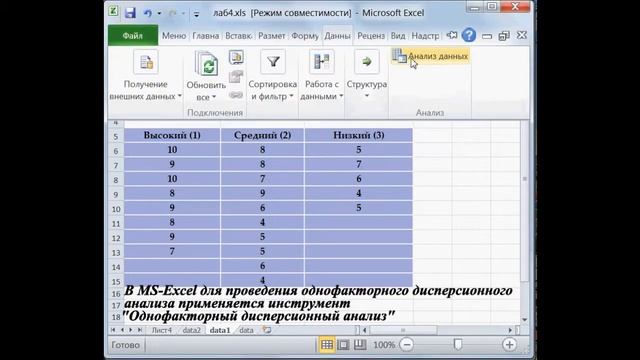Screen dimensions: 640x360
Task: Click Низкий cell with value 4 in row 9
Action: click(359, 193)
